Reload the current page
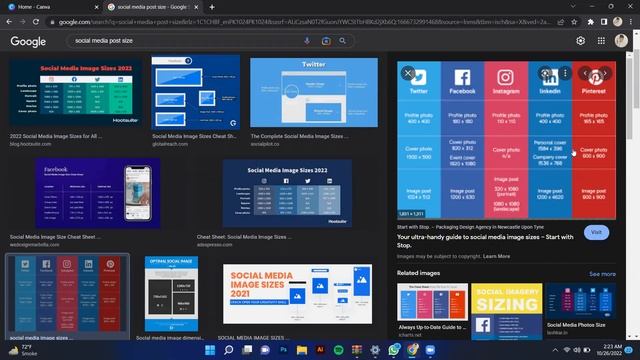The height and width of the screenshot is (360, 640). [36, 22]
